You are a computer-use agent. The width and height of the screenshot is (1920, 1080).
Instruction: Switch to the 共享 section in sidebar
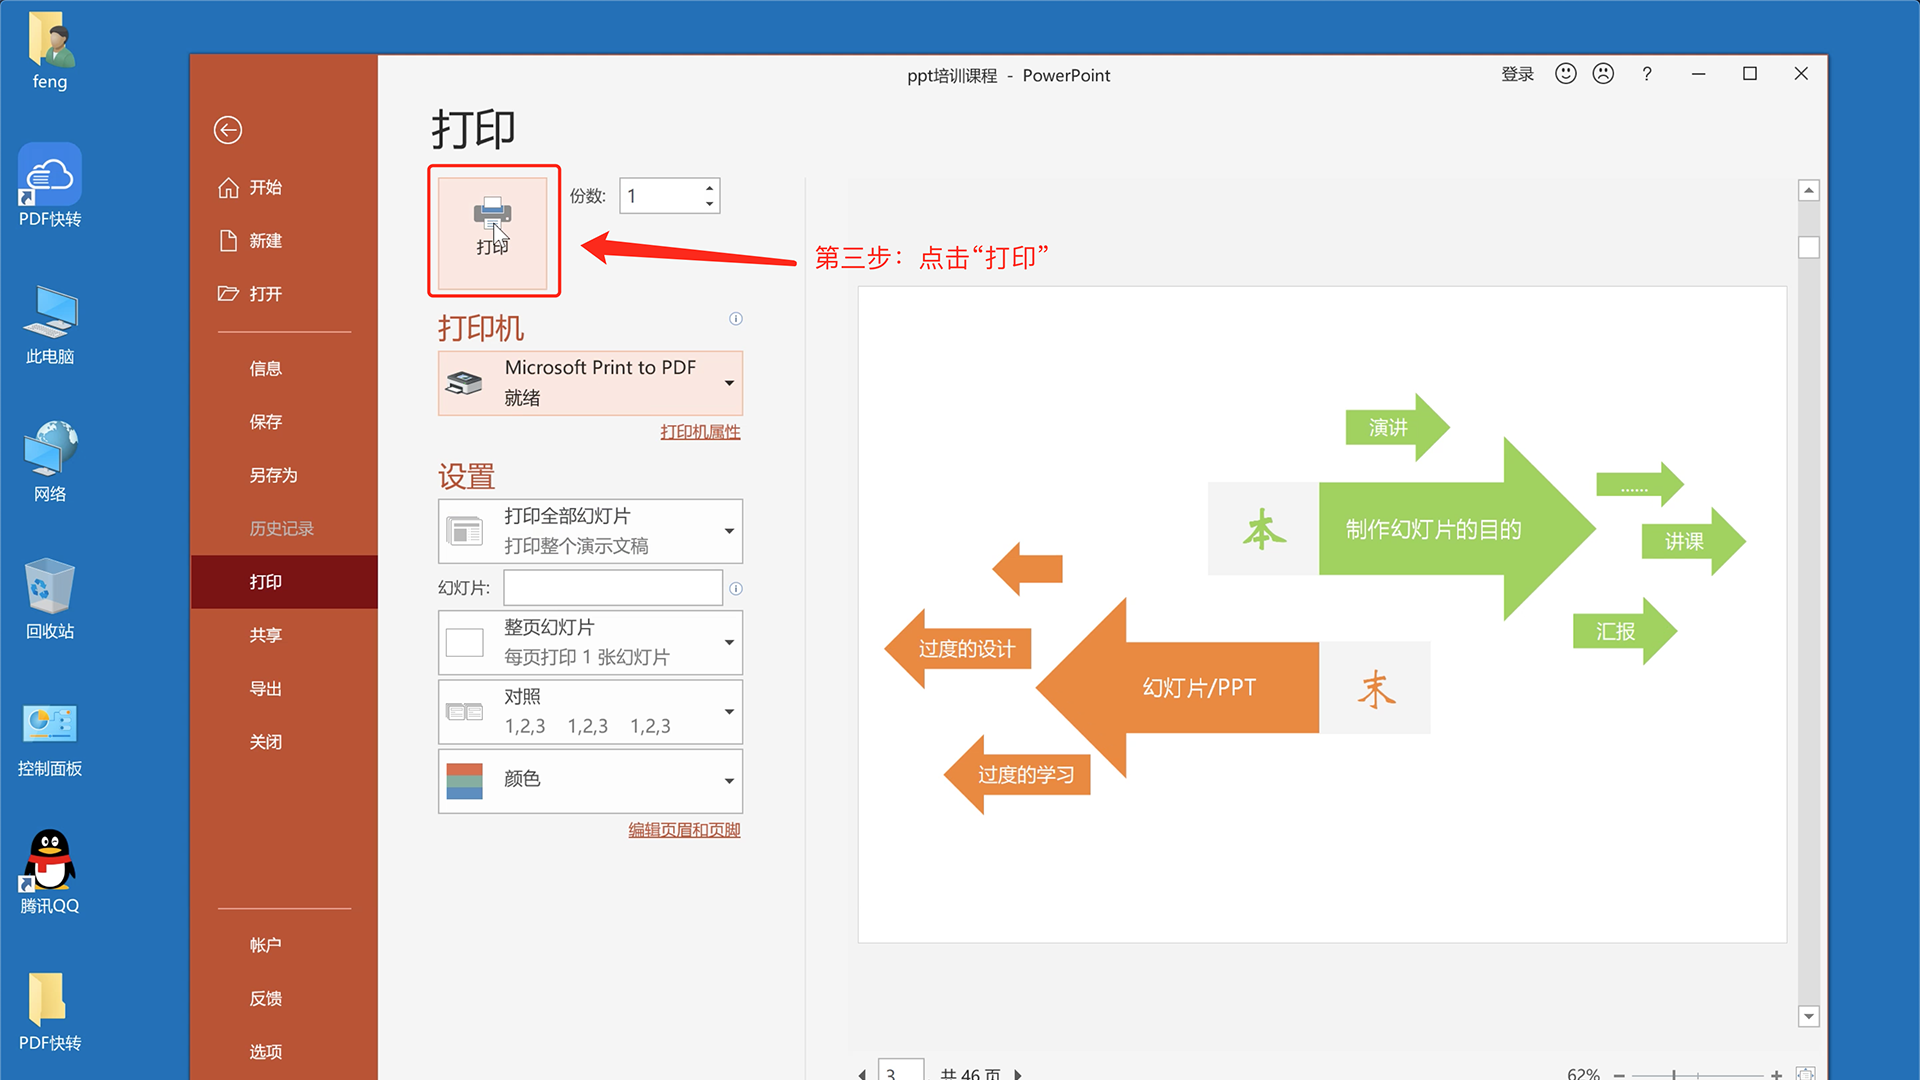coord(266,634)
